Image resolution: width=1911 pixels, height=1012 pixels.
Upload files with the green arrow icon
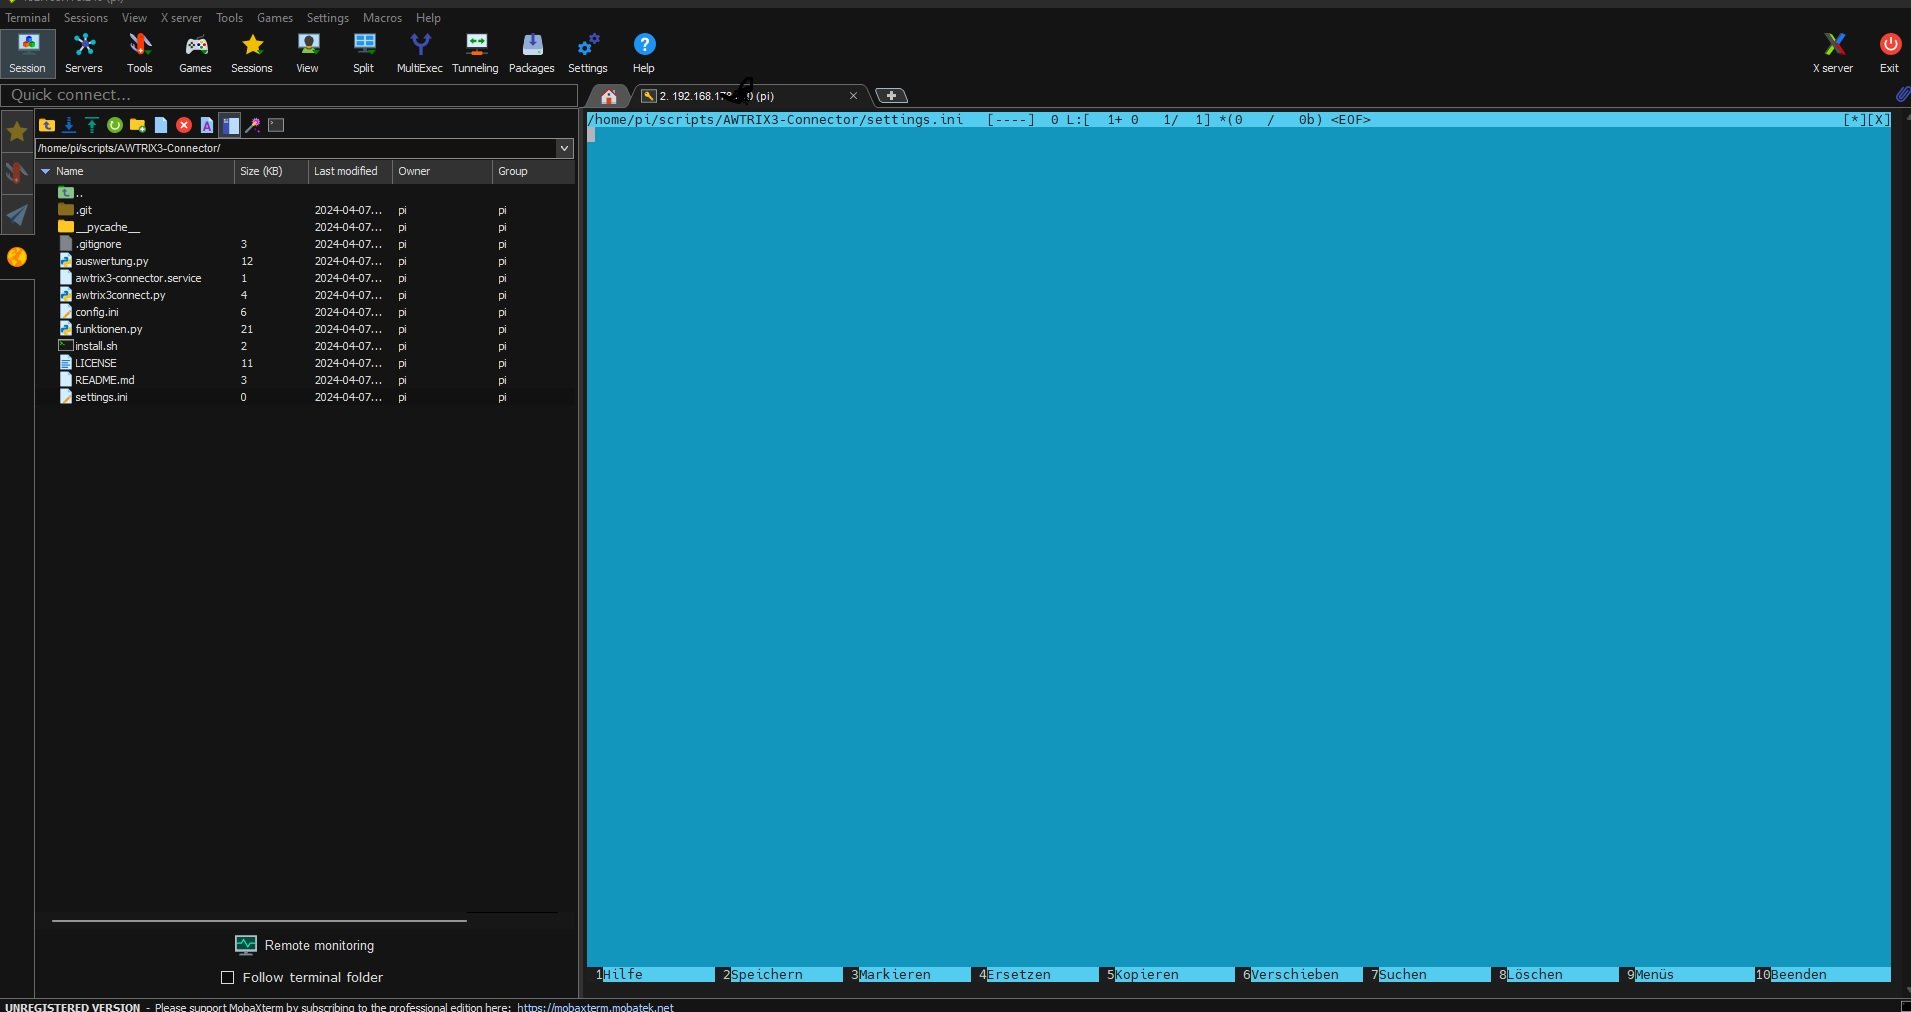pyautogui.click(x=92, y=125)
